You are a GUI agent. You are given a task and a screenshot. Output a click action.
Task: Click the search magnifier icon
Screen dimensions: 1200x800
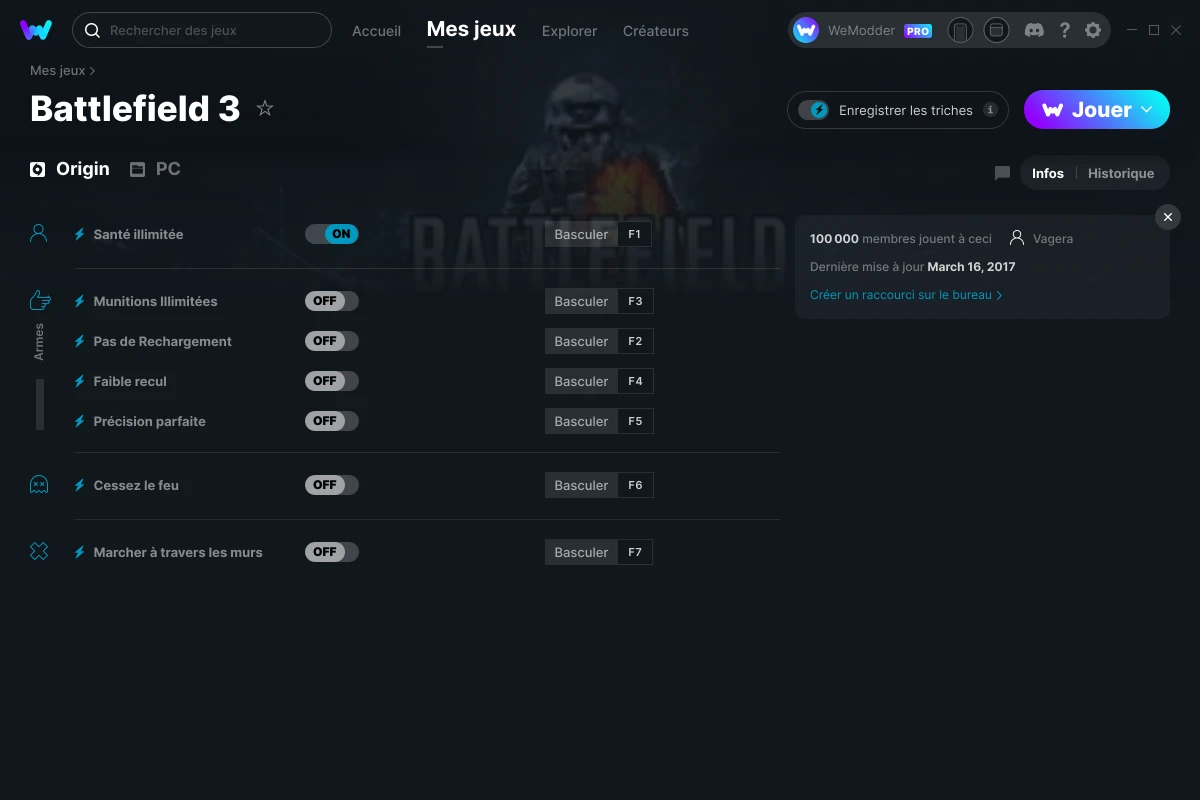tap(92, 30)
